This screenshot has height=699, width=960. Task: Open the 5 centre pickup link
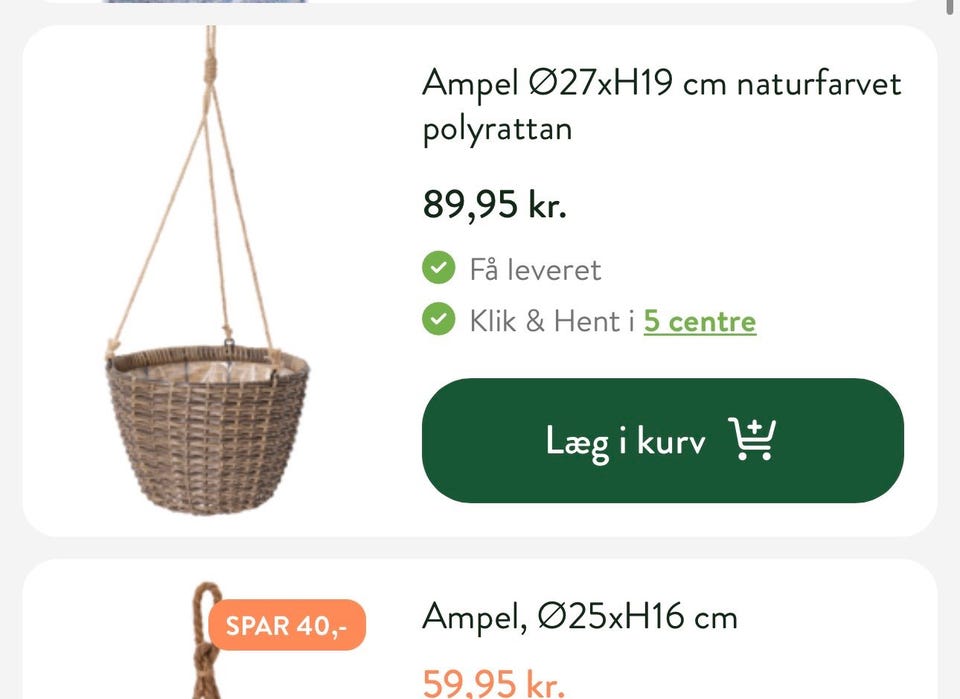(x=699, y=321)
